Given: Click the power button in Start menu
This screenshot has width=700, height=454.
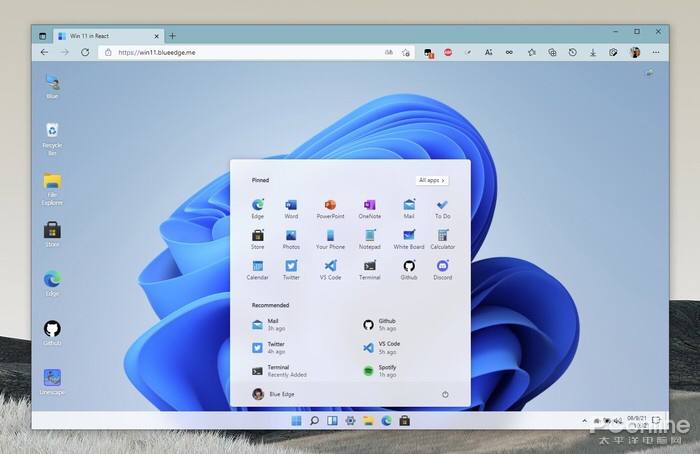Looking at the screenshot, I should [x=444, y=394].
